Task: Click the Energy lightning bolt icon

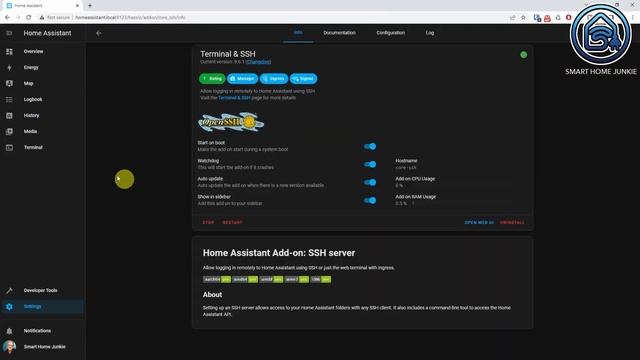Action: [9, 67]
